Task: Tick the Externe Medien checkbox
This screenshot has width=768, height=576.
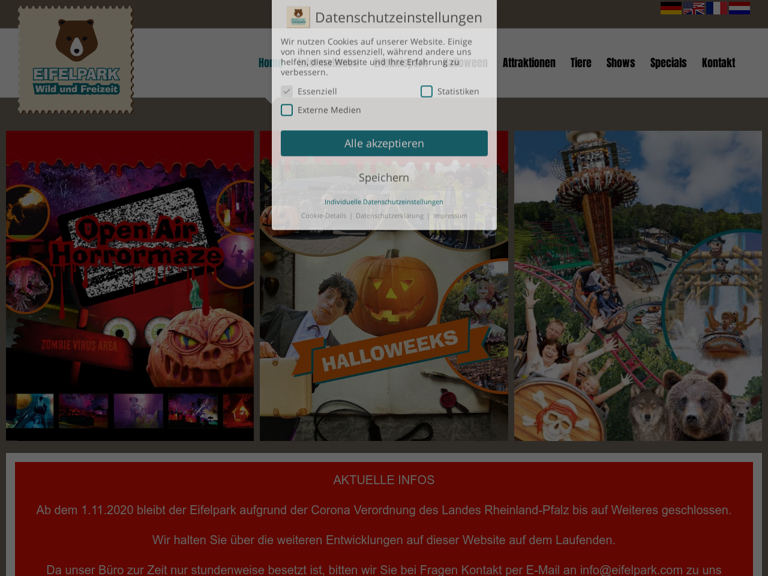Action: [x=287, y=110]
